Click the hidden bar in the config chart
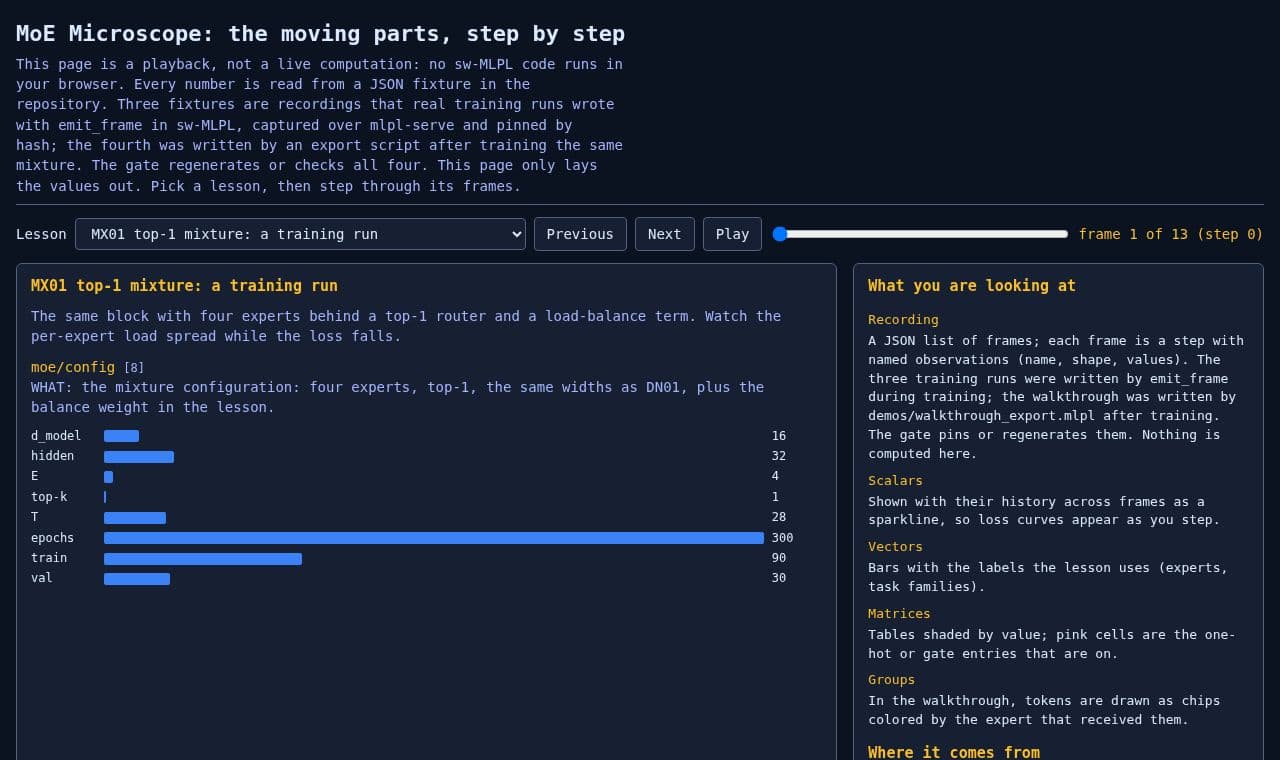 point(139,456)
